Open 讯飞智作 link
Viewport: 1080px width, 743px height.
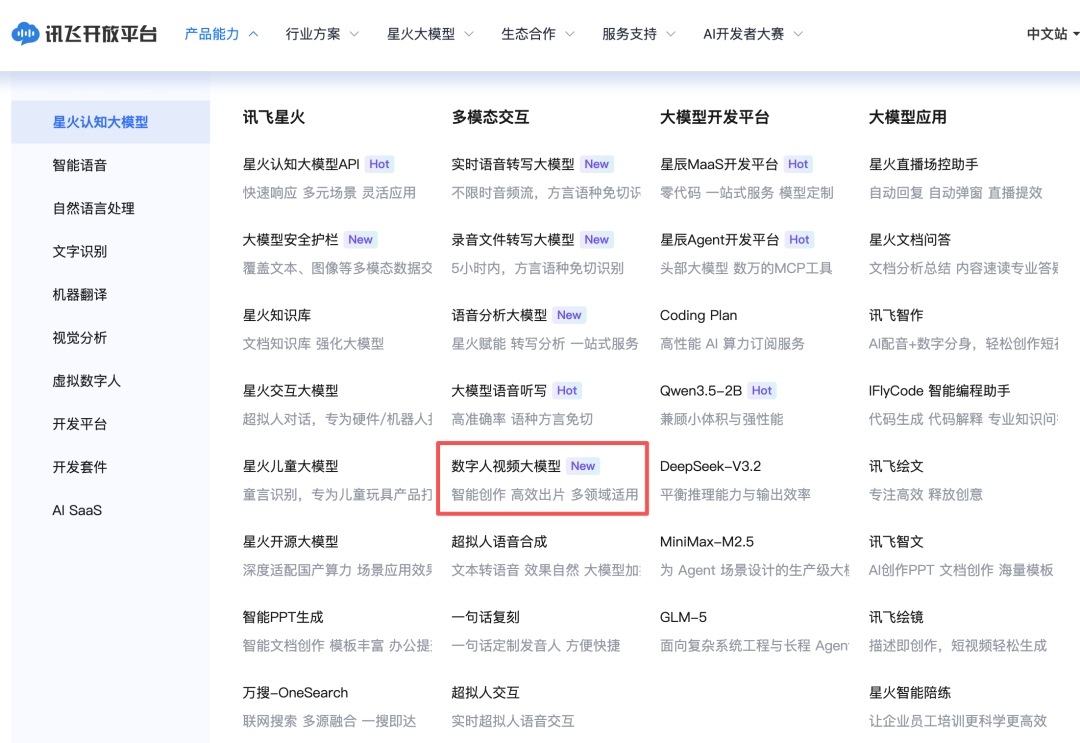point(895,315)
